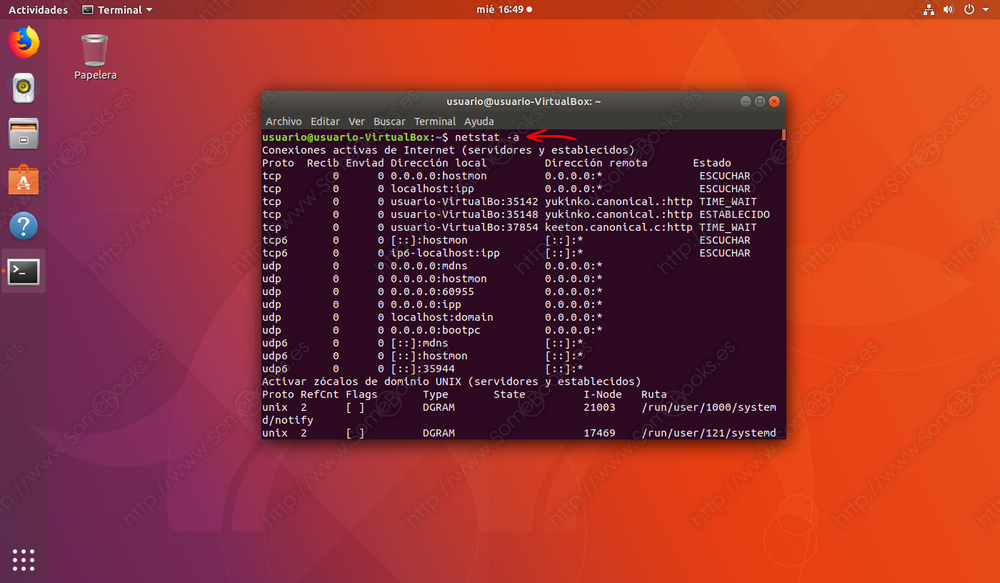Click I-Node value '17469'
Screen dimensions: 1000x583
tap(599, 433)
